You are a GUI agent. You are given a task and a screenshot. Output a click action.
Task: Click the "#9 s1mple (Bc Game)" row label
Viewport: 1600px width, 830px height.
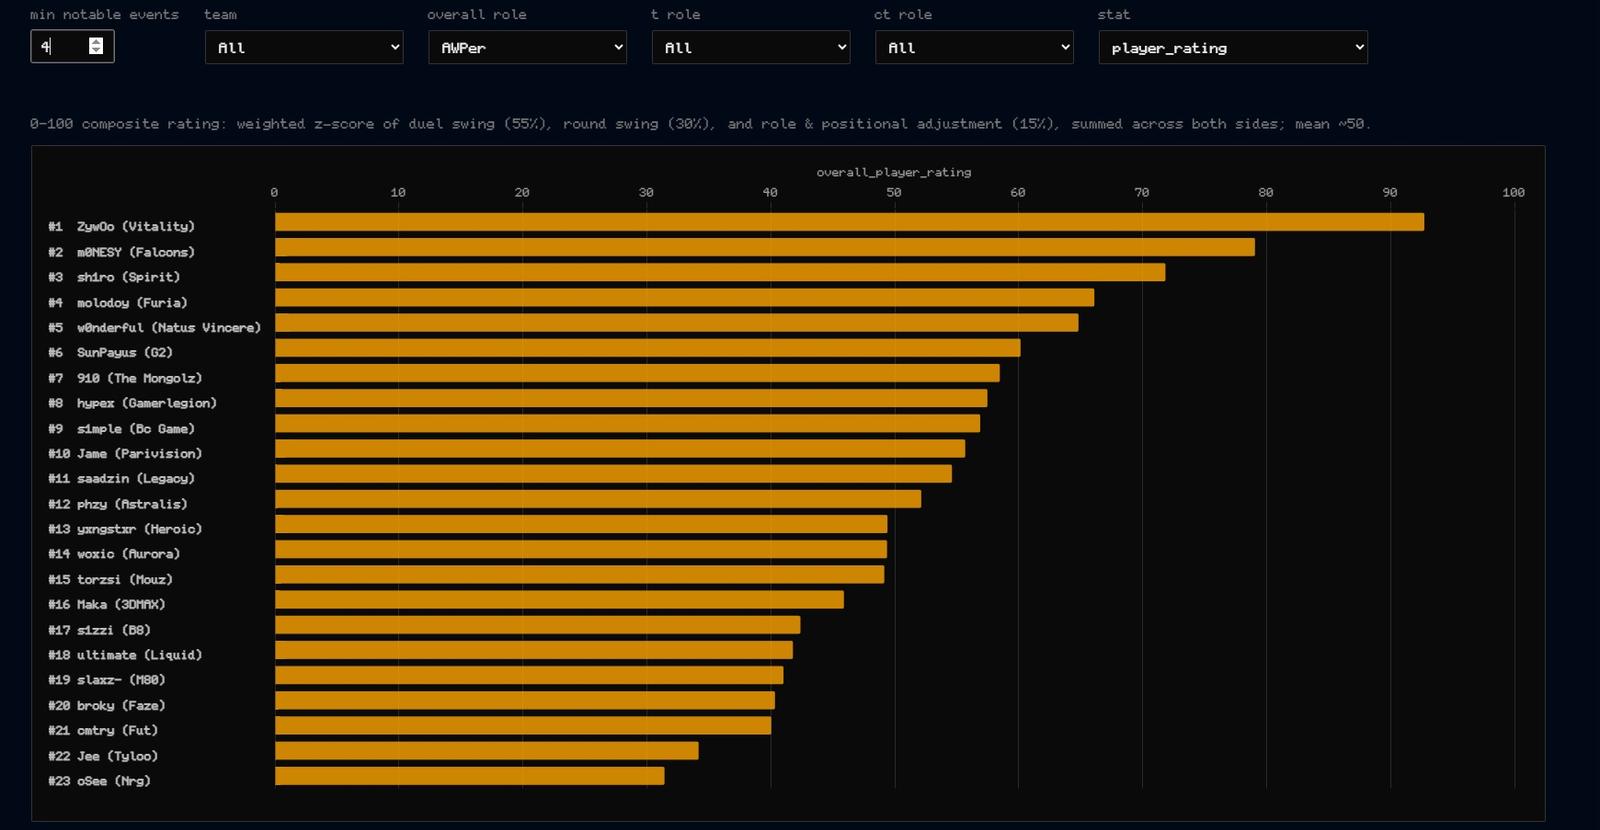122,428
